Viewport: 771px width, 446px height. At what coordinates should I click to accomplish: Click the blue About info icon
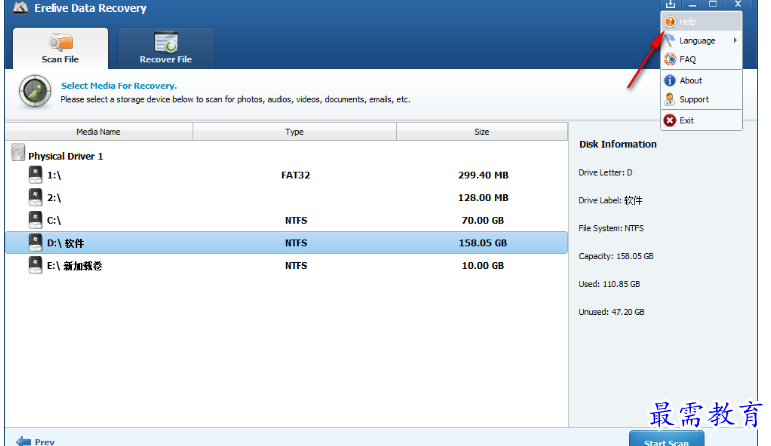tap(670, 81)
